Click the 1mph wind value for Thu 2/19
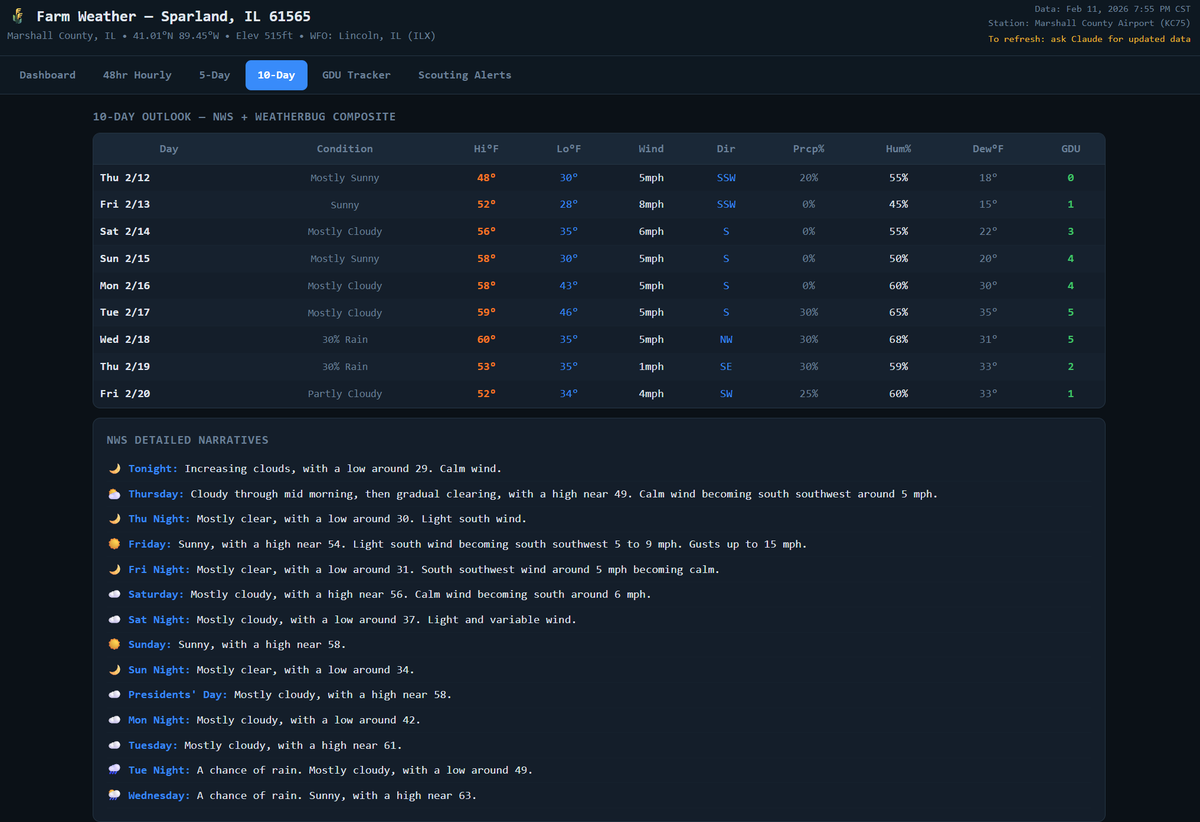1200x822 pixels. tap(651, 367)
